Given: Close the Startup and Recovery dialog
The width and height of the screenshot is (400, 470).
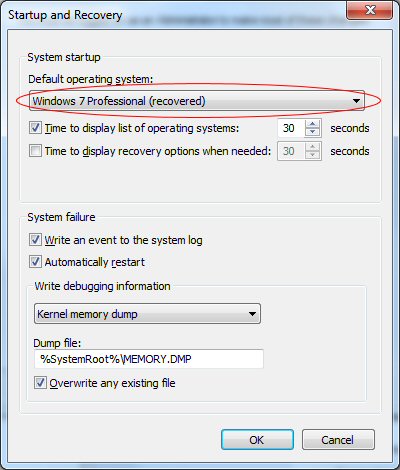Looking at the screenshot, I should click(x=369, y=10).
